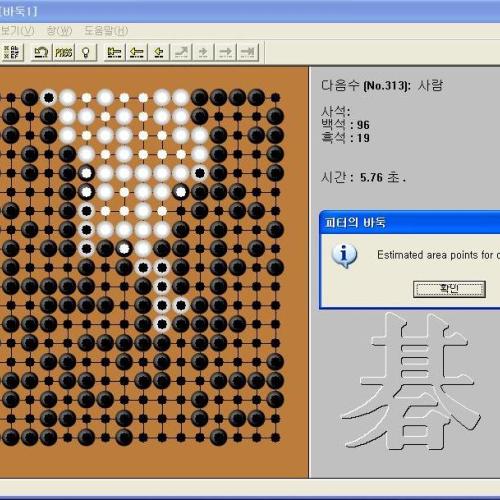This screenshot has width=500, height=500.
Task: Open the 창(W) menu
Action: coord(59,31)
